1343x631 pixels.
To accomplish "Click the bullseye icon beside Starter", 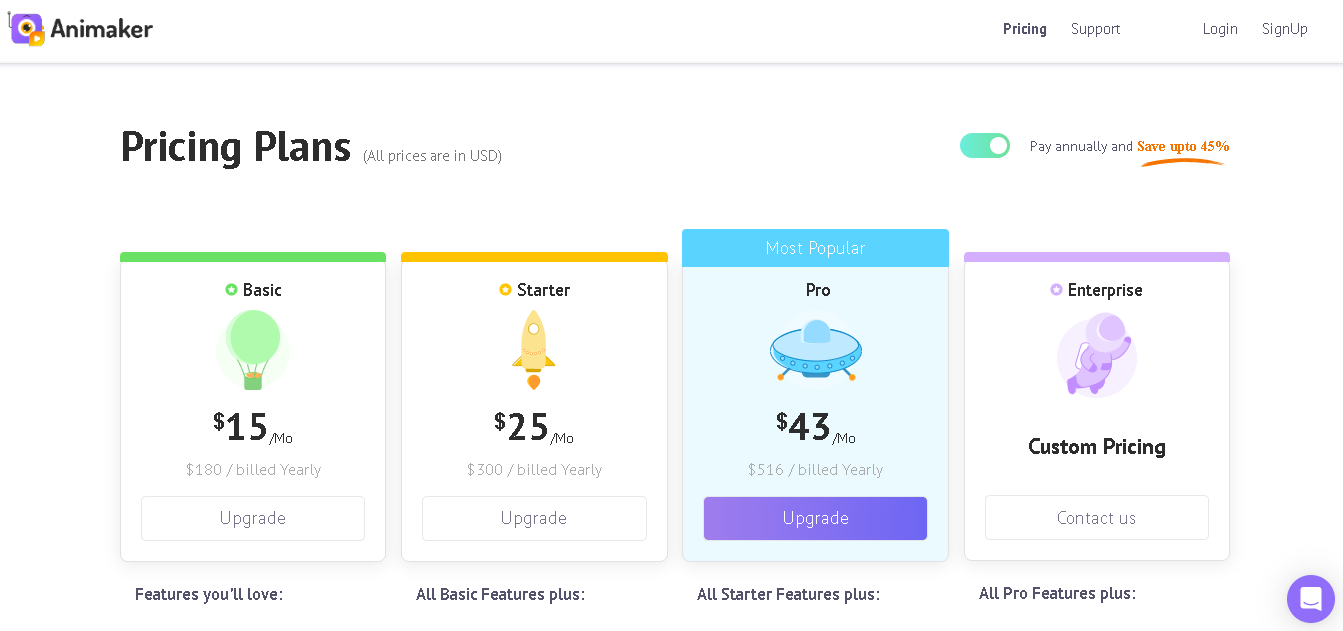I will pos(506,290).
